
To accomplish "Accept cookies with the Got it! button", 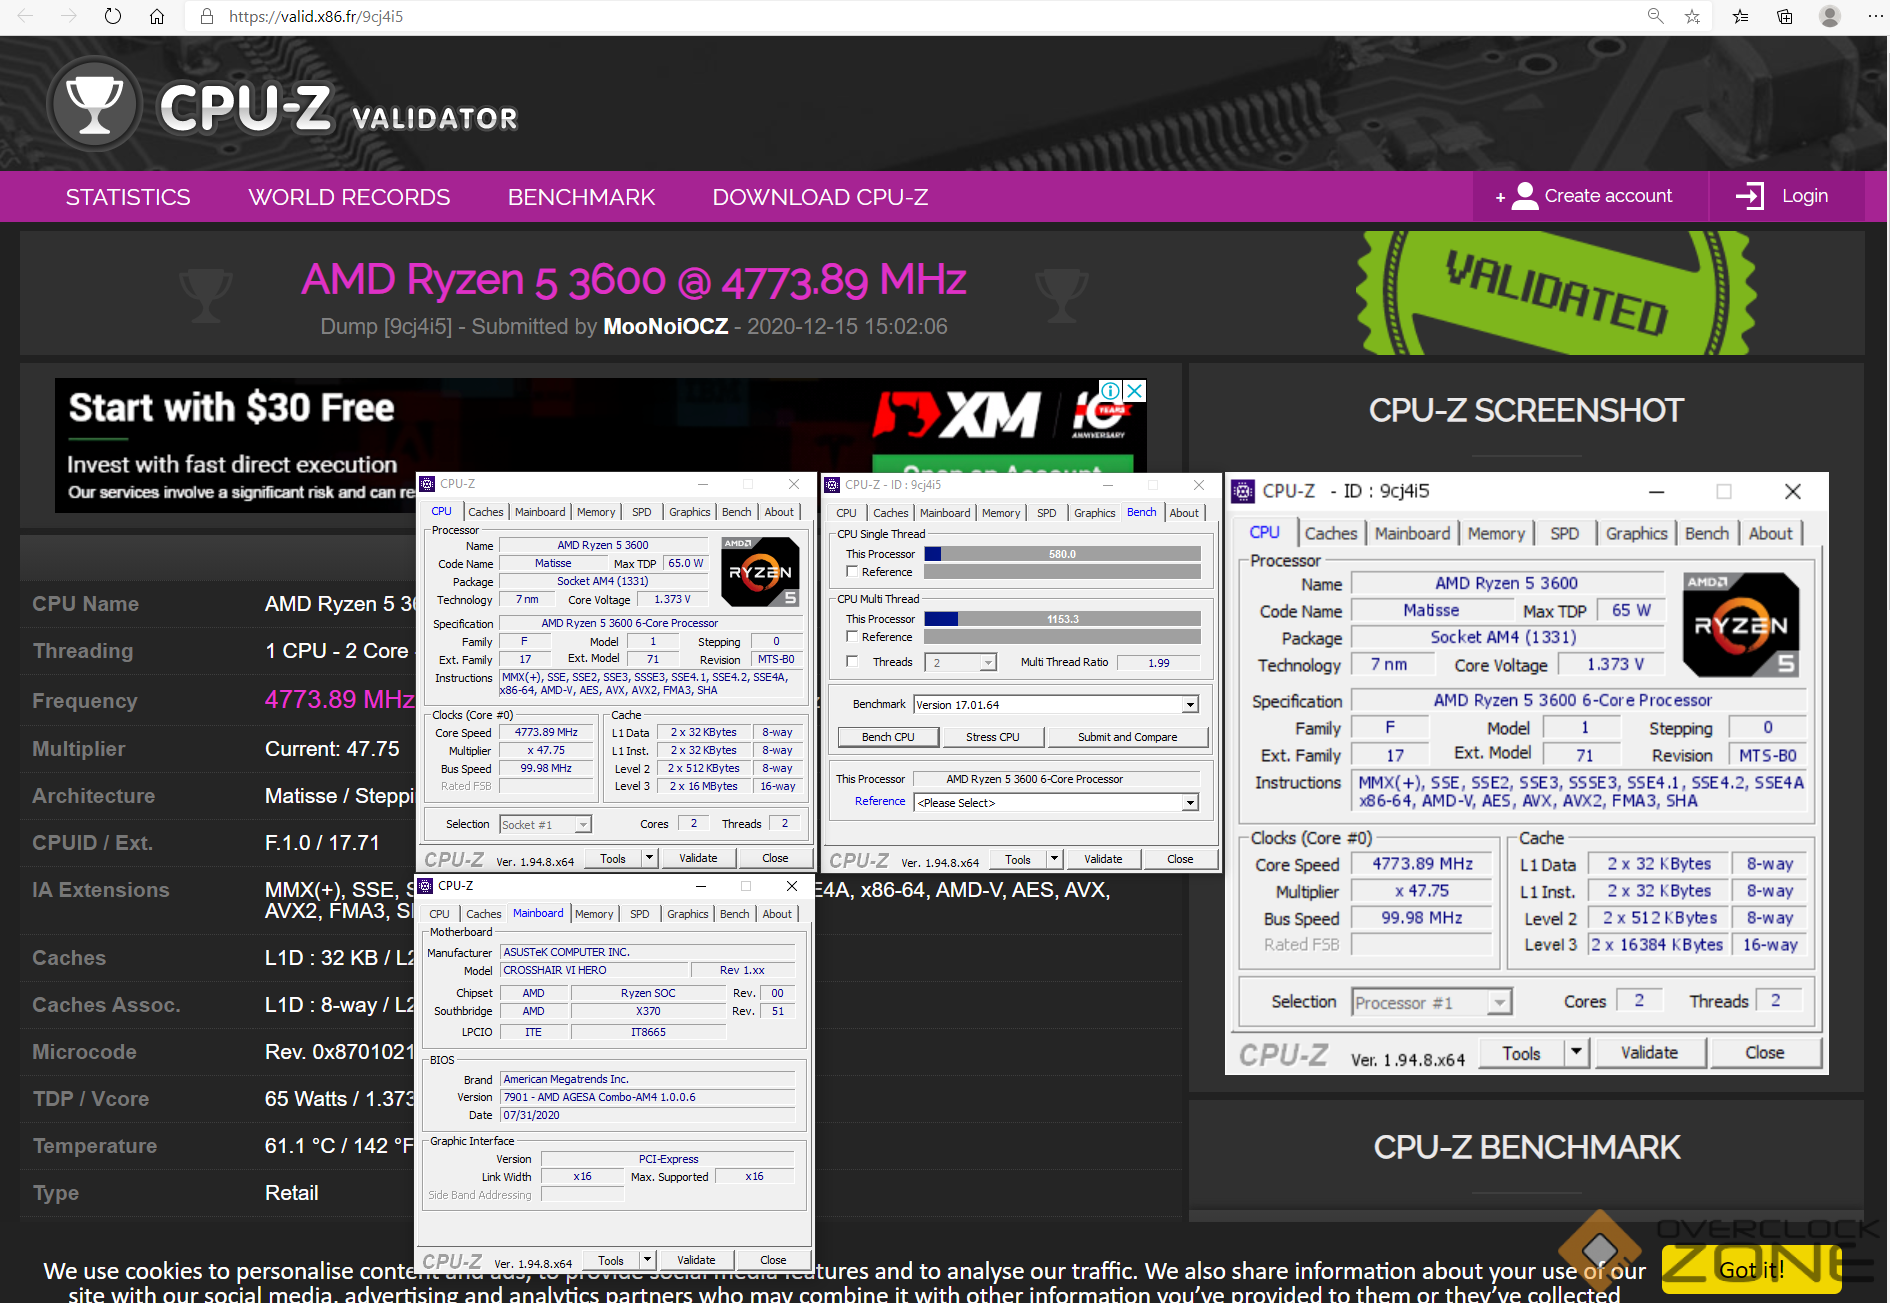I will pyautogui.click(x=1752, y=1270).
